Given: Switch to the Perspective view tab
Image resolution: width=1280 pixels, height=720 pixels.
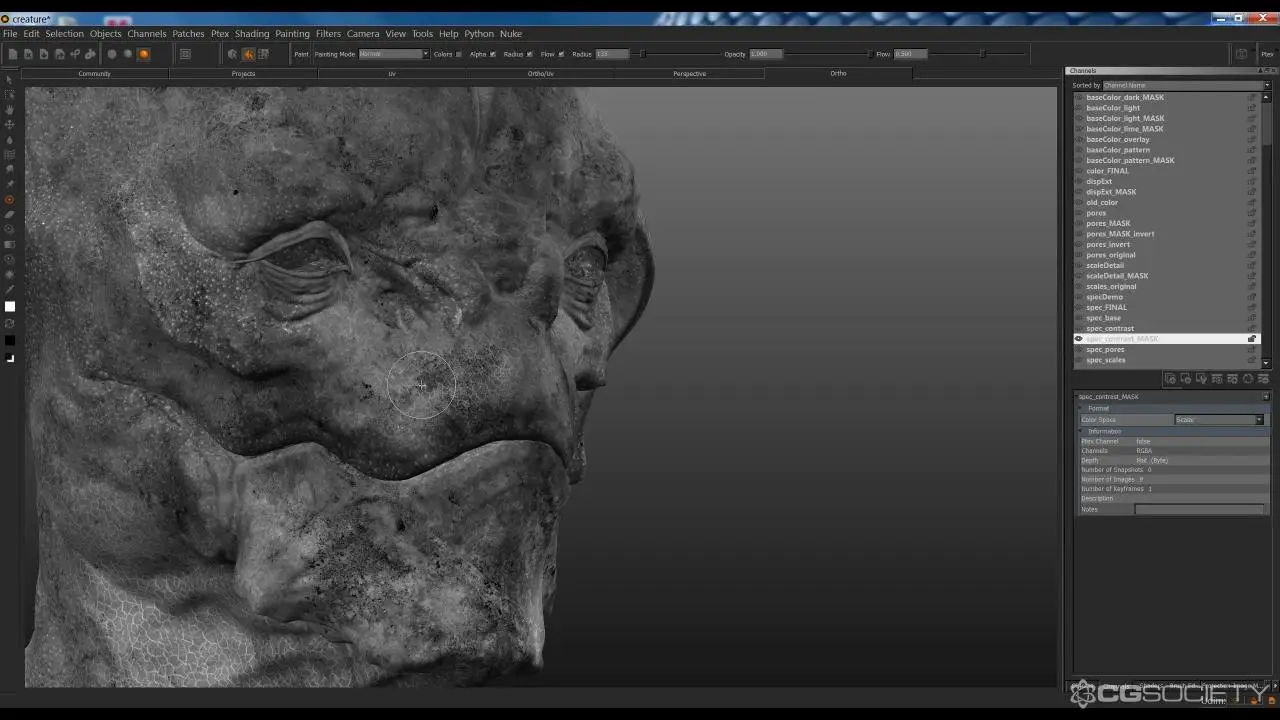Looking at the screenshot, I should pos(689,73).
